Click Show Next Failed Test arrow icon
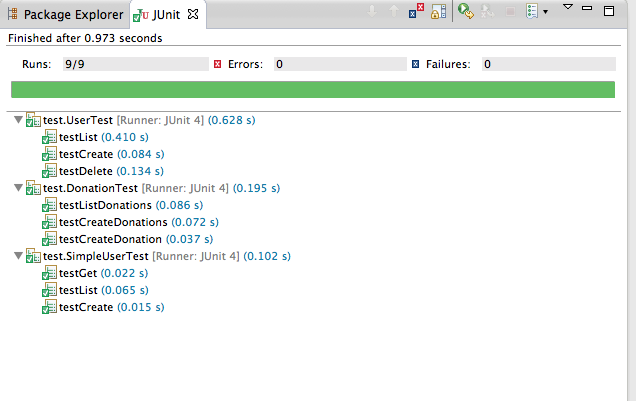636x401 pixels. pyautogui.click(x=372, y=11)
